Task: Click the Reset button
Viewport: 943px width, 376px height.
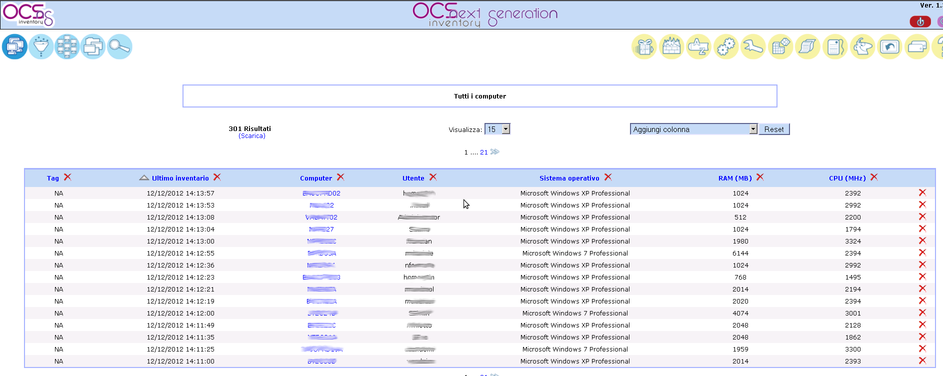Action: pyautogui.click(x=774, y=129)
